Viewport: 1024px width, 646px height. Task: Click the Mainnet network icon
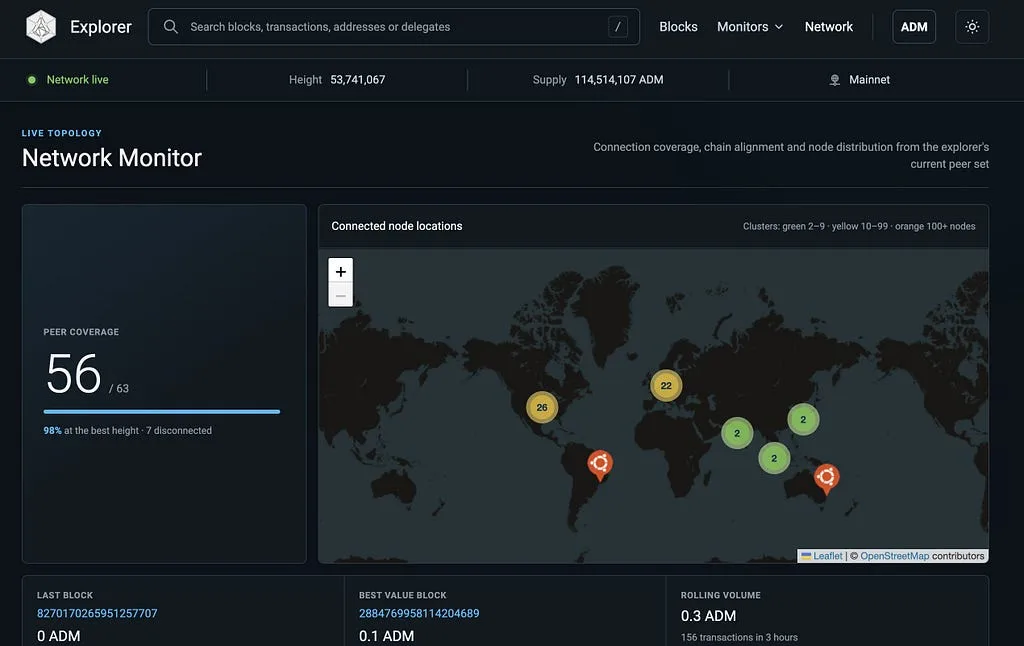pyautogui.click(x=835, y=80)
